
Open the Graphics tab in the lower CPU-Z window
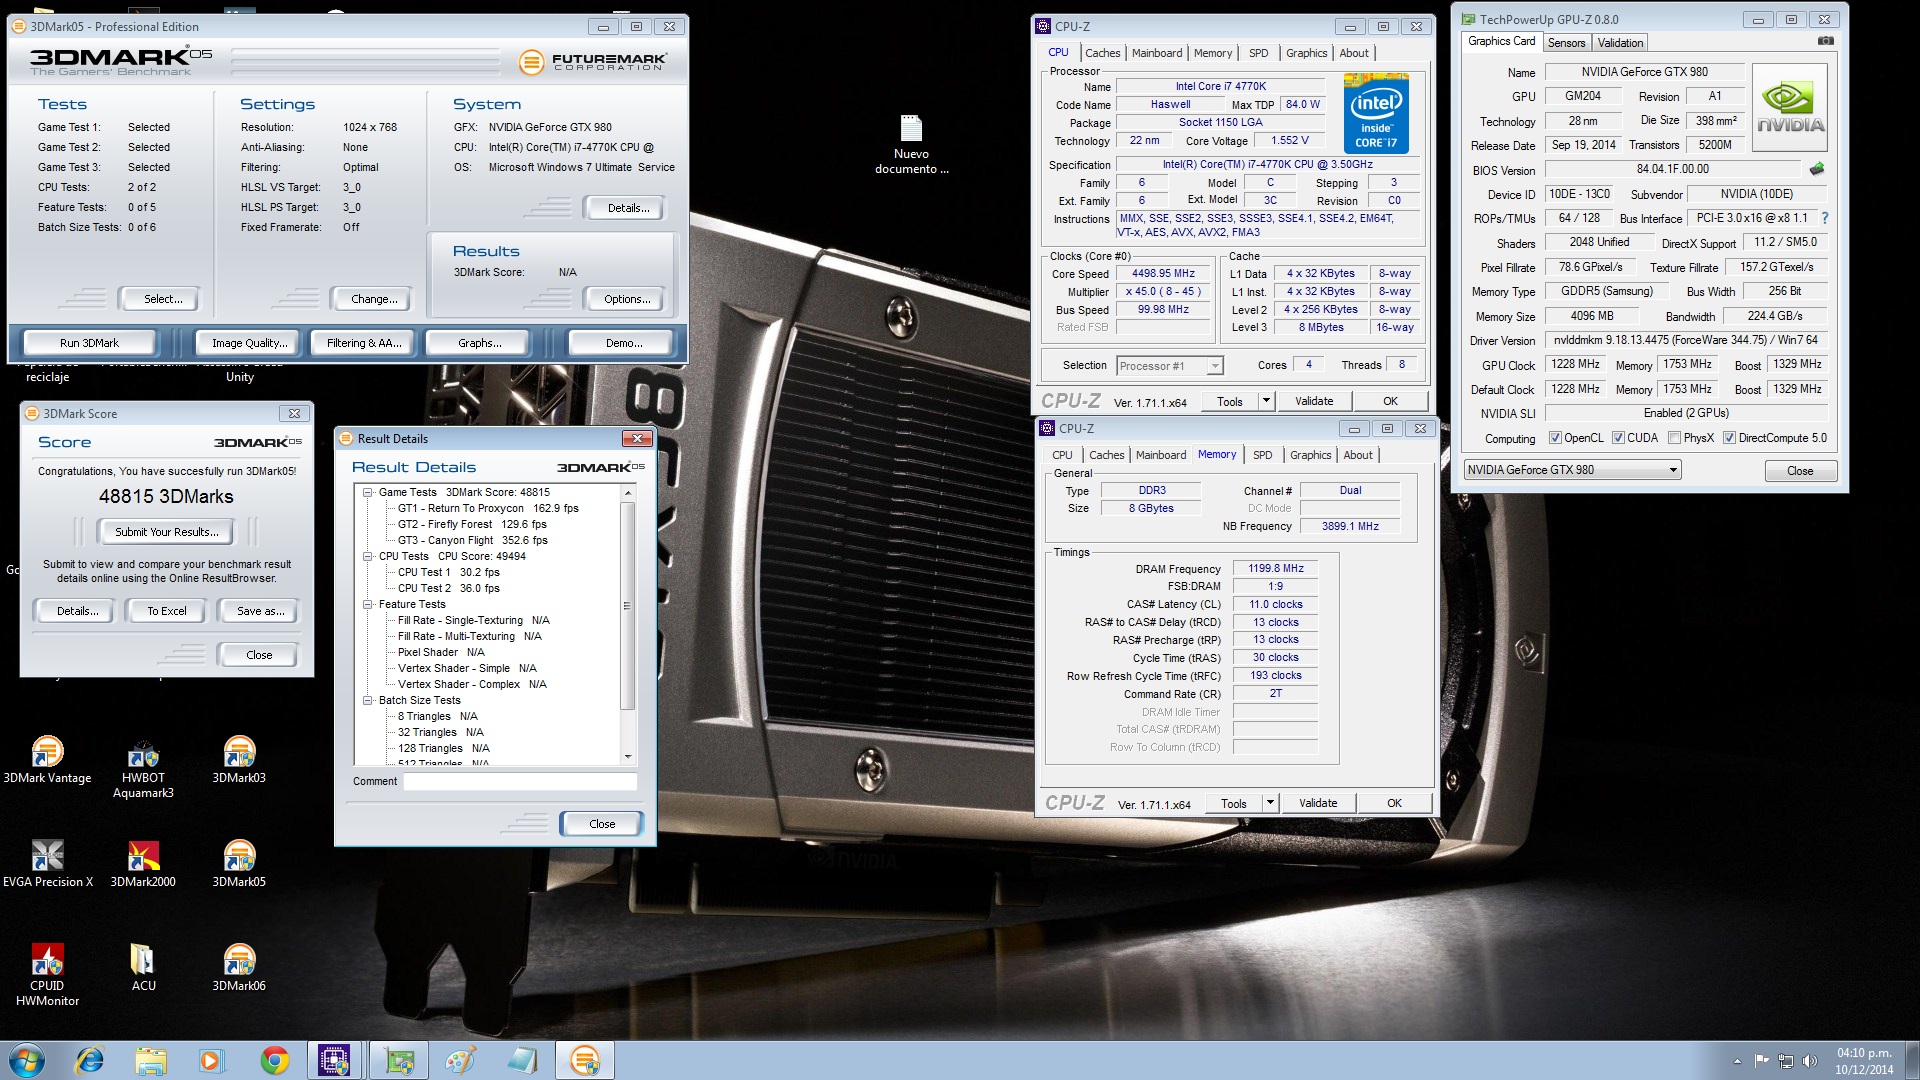click(x=1310, y=455)
